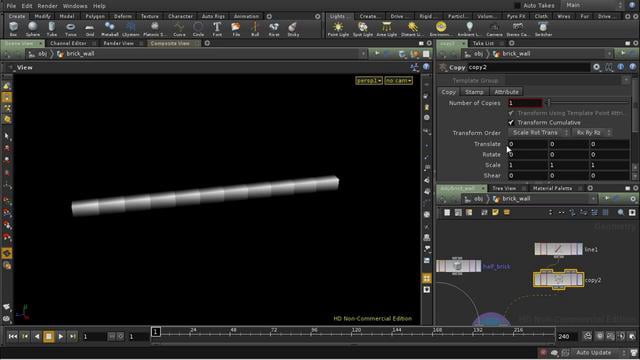The height and width of the screenshot is (360, 640).
Task: Click the play forward button
Action: coord(61,336)
